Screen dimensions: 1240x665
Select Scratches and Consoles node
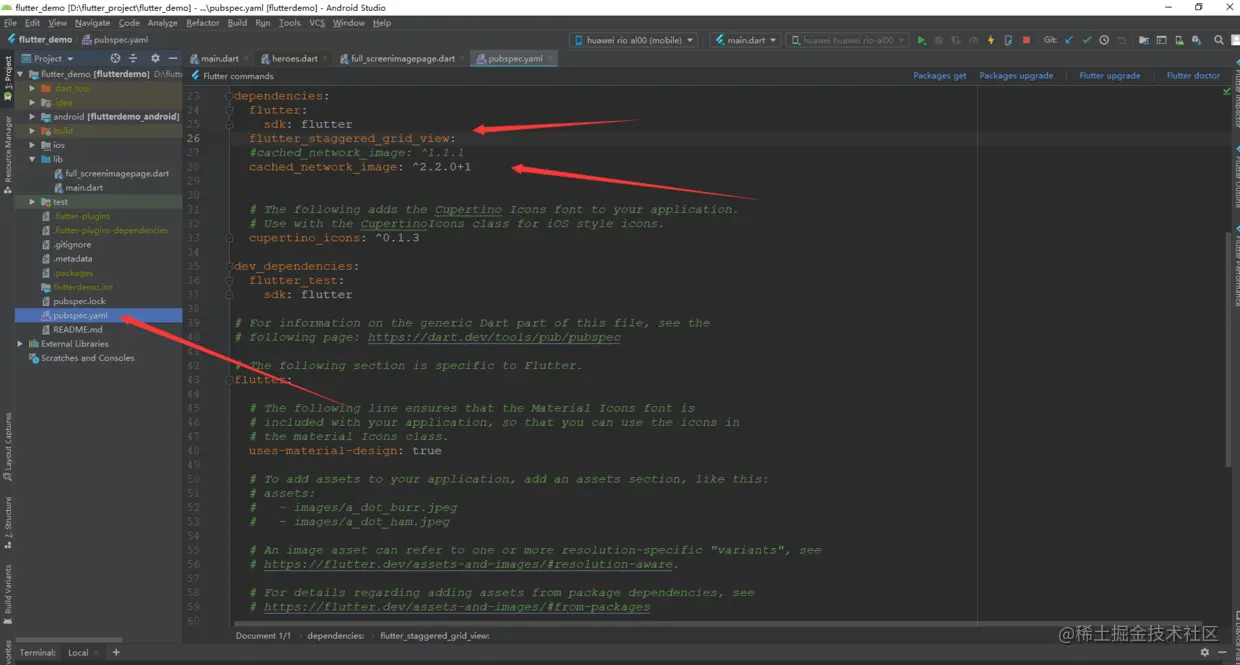pyautogui.click(x=87, y=358)
